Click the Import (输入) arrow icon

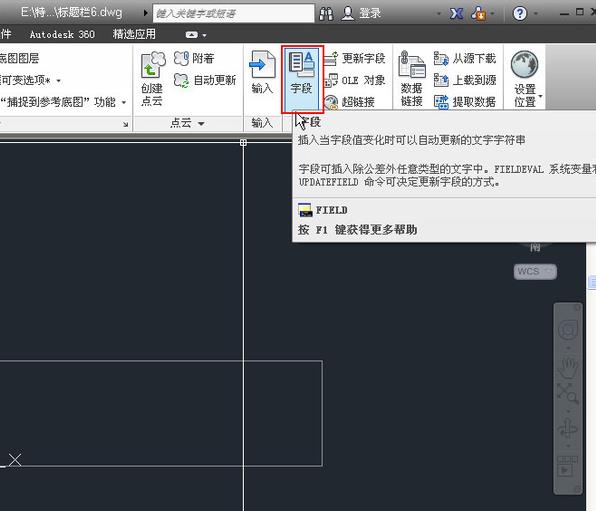[262, 64]
